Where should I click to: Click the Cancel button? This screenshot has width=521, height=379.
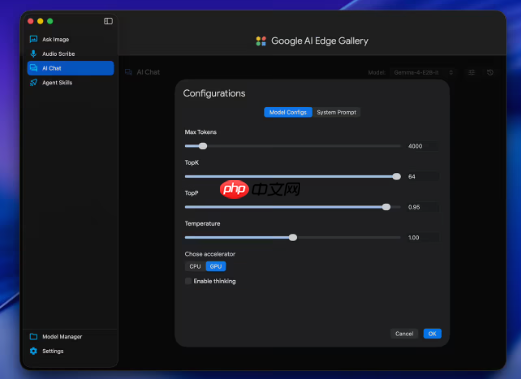(x=404, y=334)
